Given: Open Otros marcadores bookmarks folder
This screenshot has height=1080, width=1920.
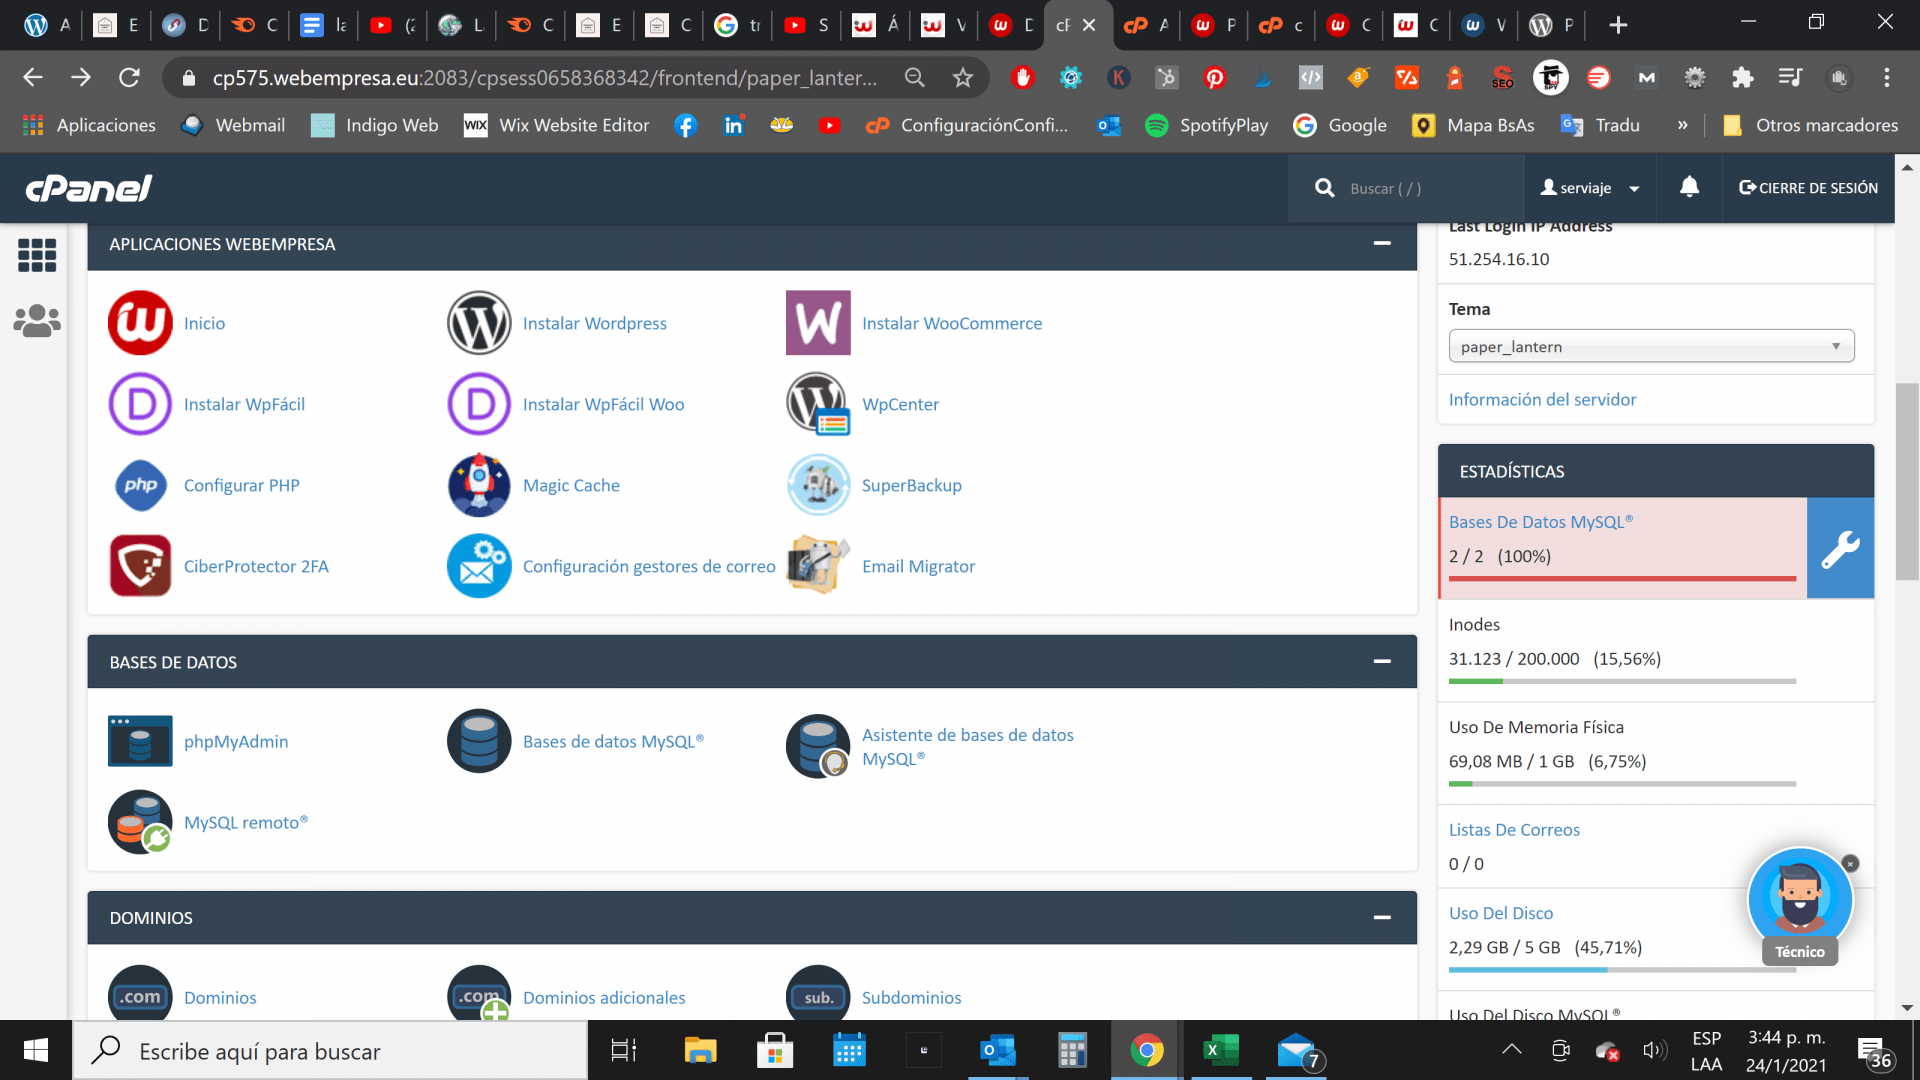Looking at the screenshot, I should (x=1810, y=125).
